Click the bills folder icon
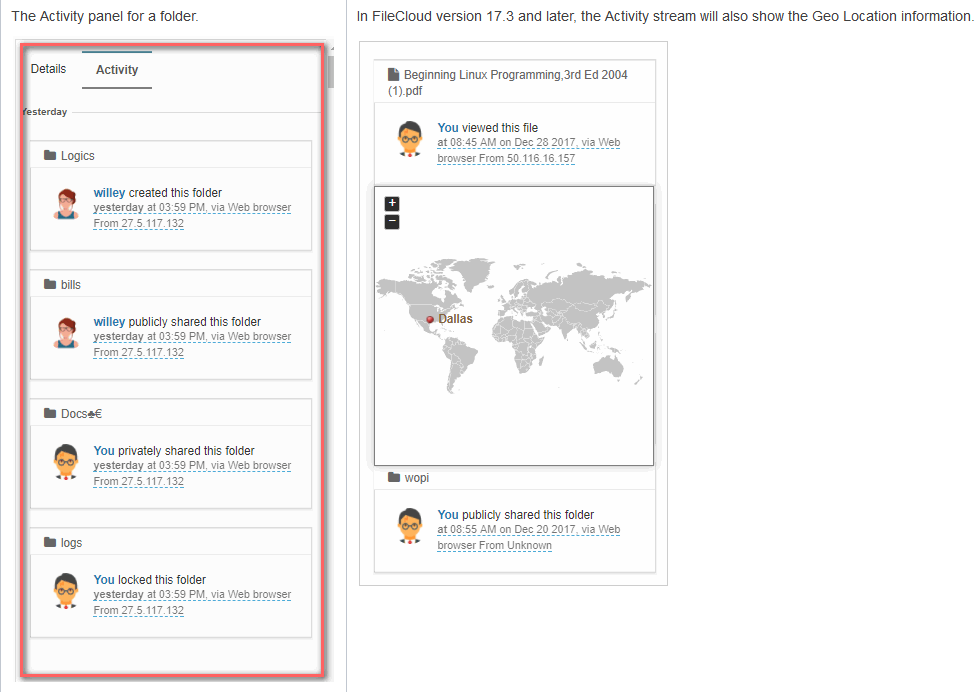The width and height of the screenshot is (980, 692). pos(50,285)
